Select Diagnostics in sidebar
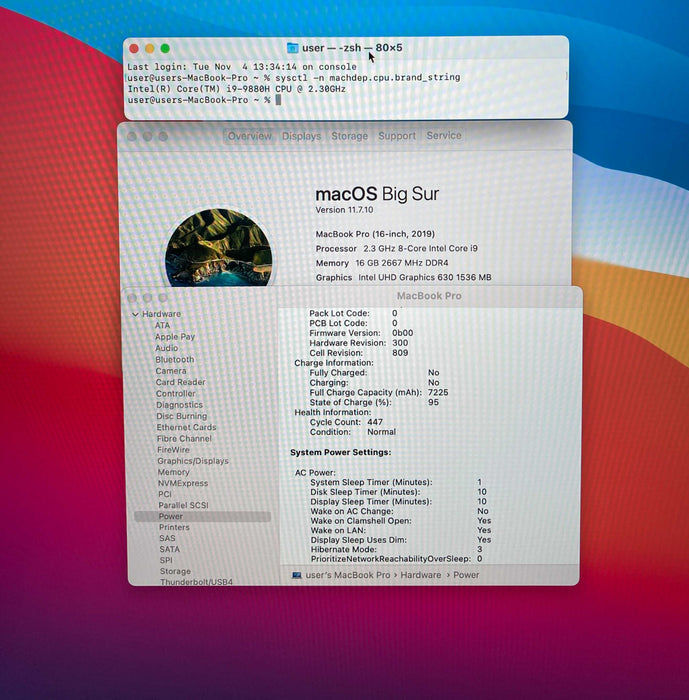Image resolution: width=689 pixels, height=700 pixels. point(180,405)
